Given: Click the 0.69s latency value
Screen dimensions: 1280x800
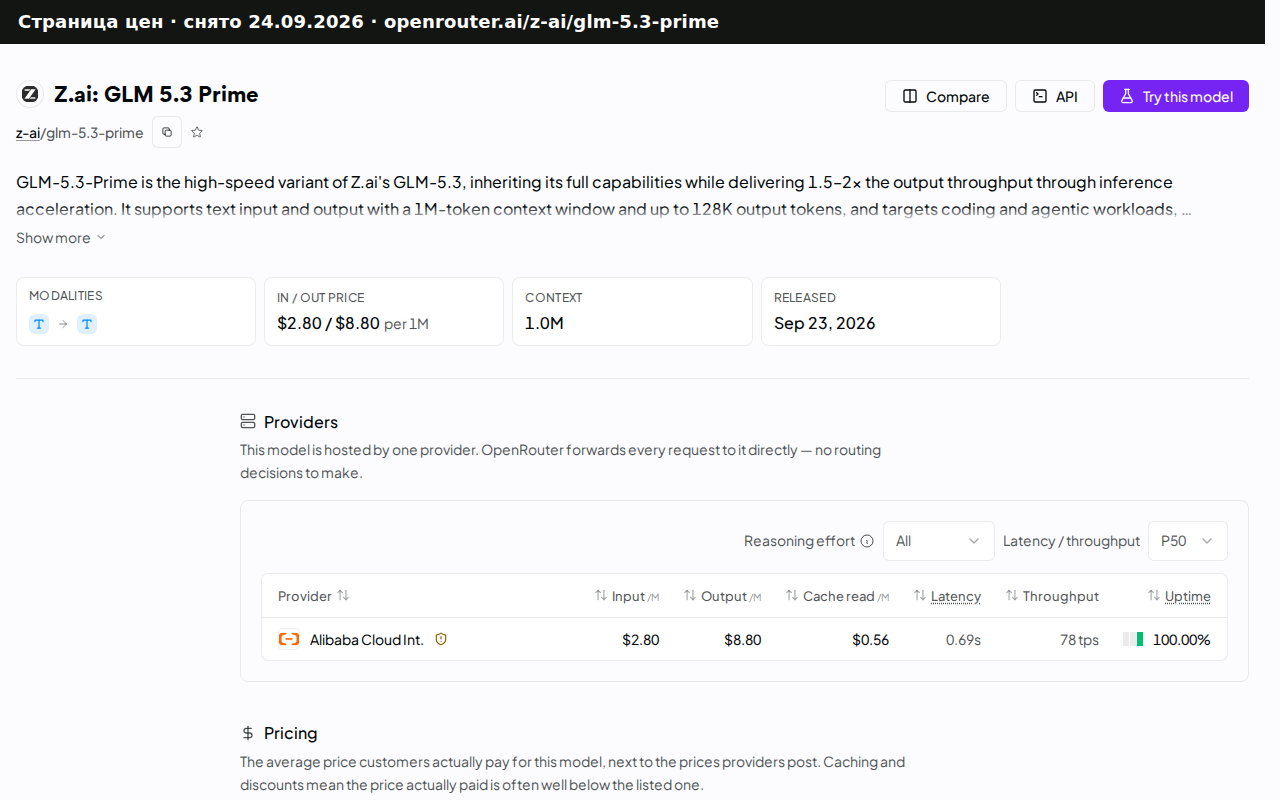Looking at the screenshot, I should [x=963, y=640].
